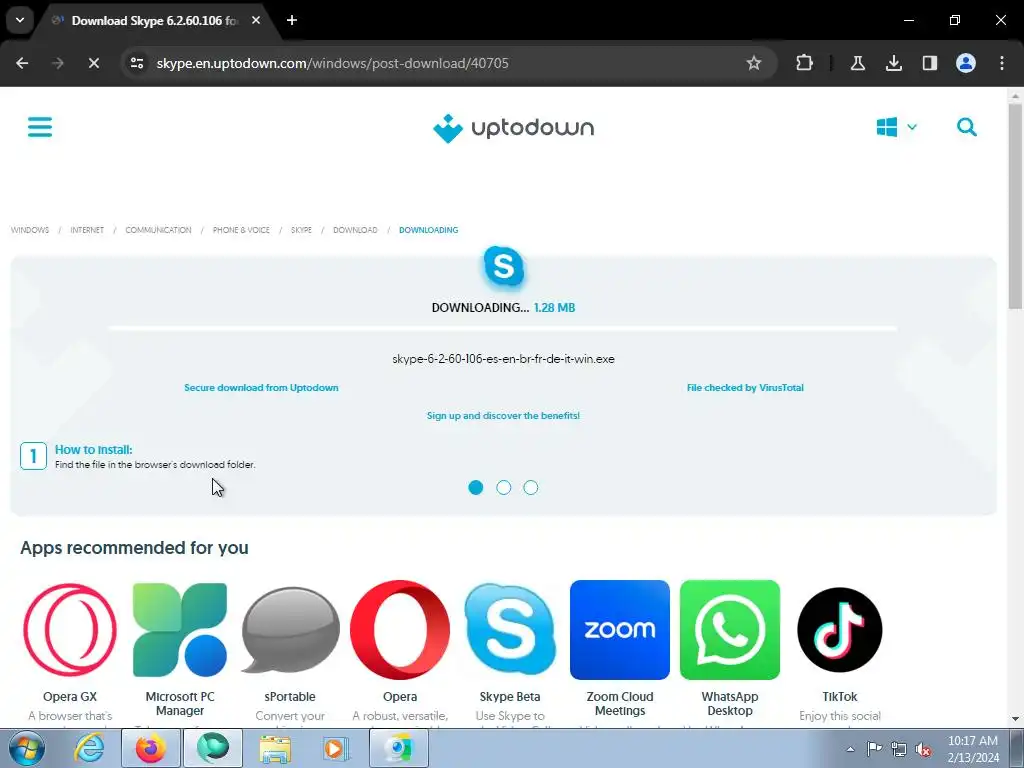Go back to the previous page
The width and height of the screenshot is (1024, 768).
click(22, 63)
